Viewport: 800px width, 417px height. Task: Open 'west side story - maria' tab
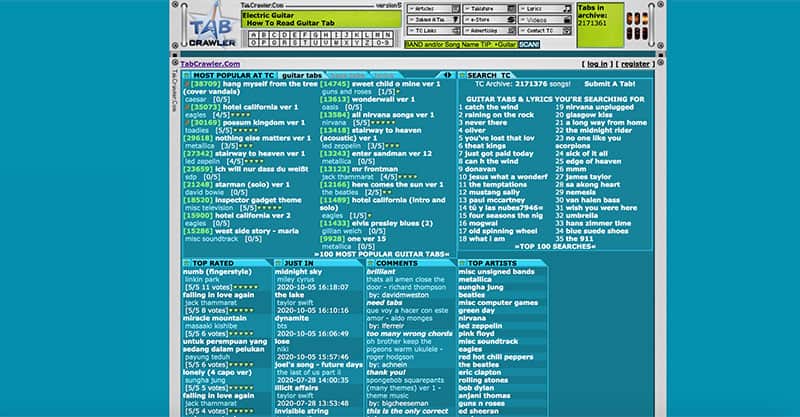tap(257, 231)
